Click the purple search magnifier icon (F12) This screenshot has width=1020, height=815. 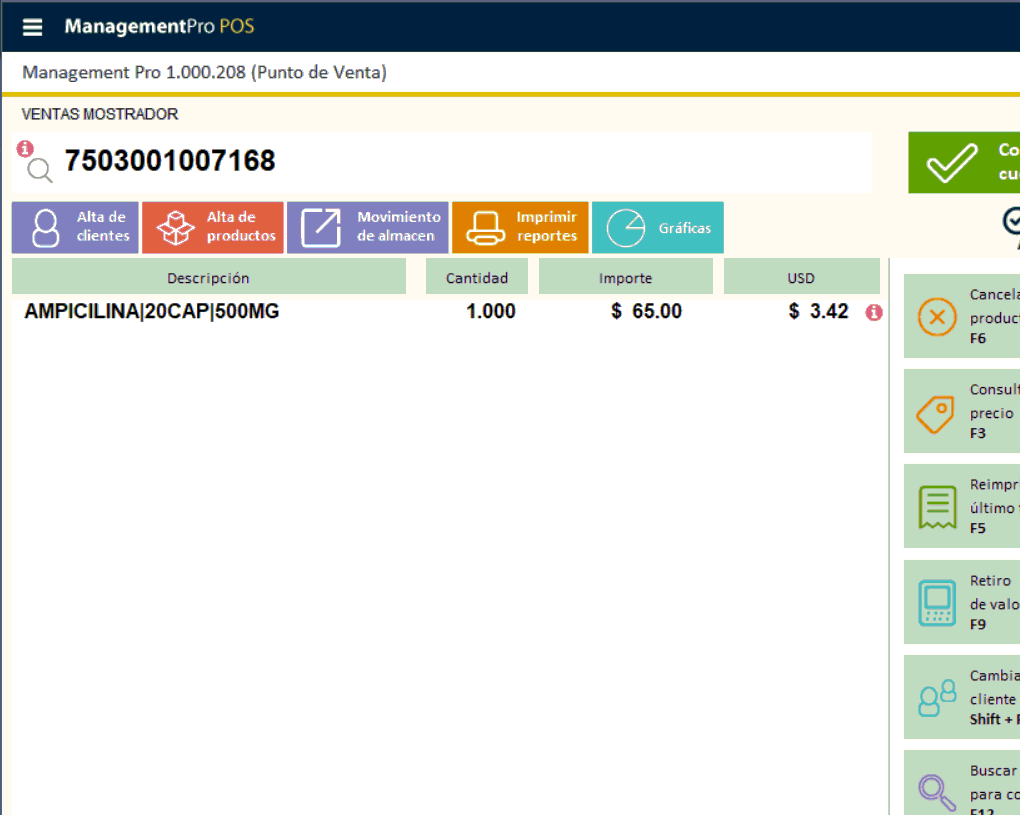(x=937, y=790)
